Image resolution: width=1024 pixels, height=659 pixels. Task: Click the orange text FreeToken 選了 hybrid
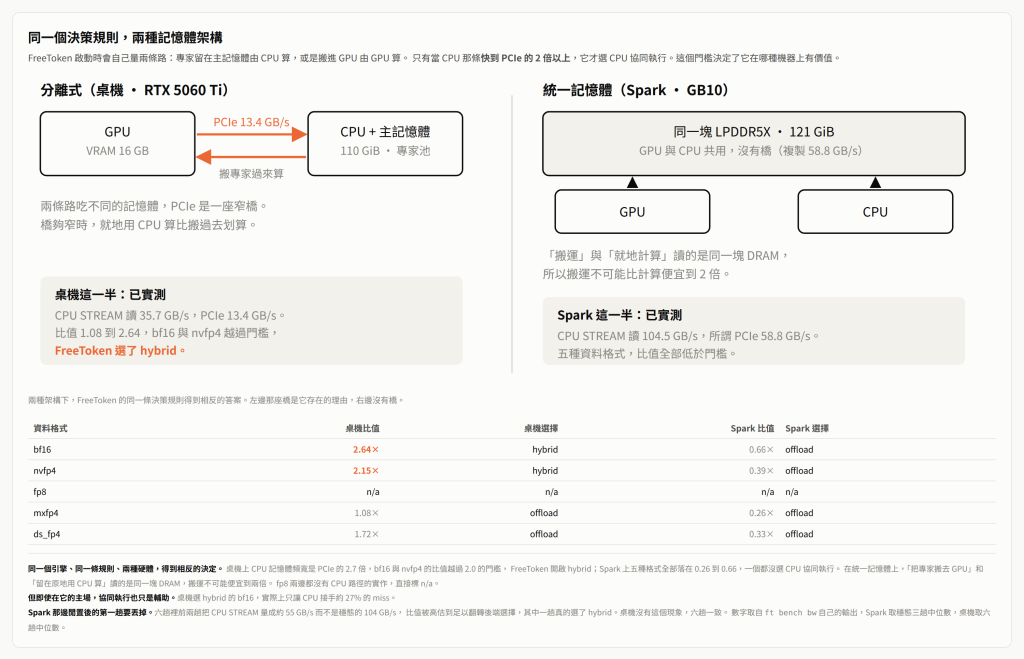tap(120, 351)
